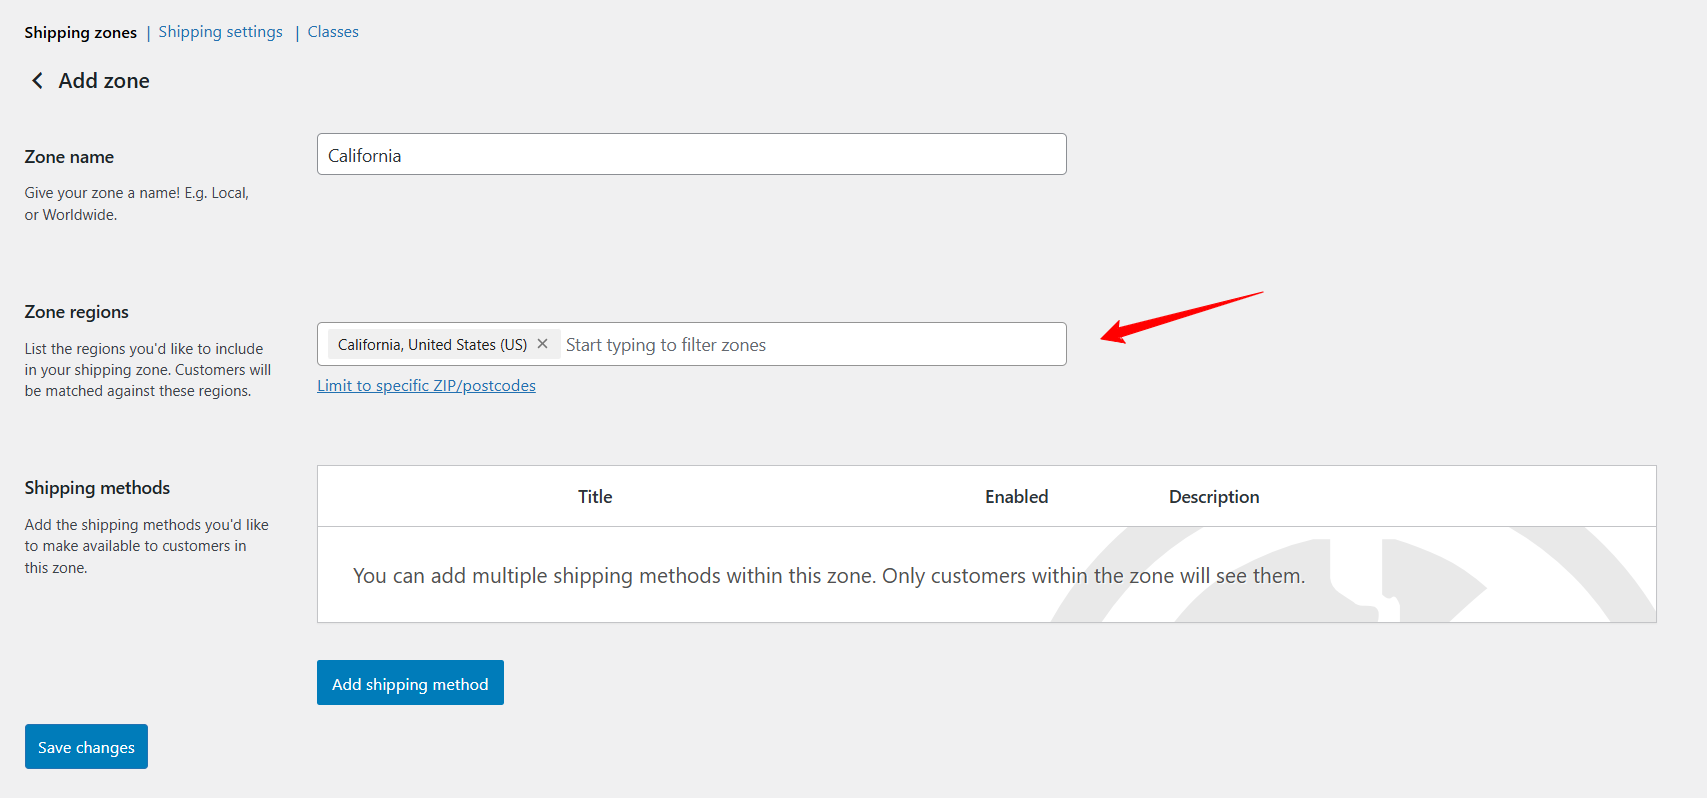This screenshot has width=1707, height=798.
Task: Click the Enabled column header
Action: point(1016,497)
